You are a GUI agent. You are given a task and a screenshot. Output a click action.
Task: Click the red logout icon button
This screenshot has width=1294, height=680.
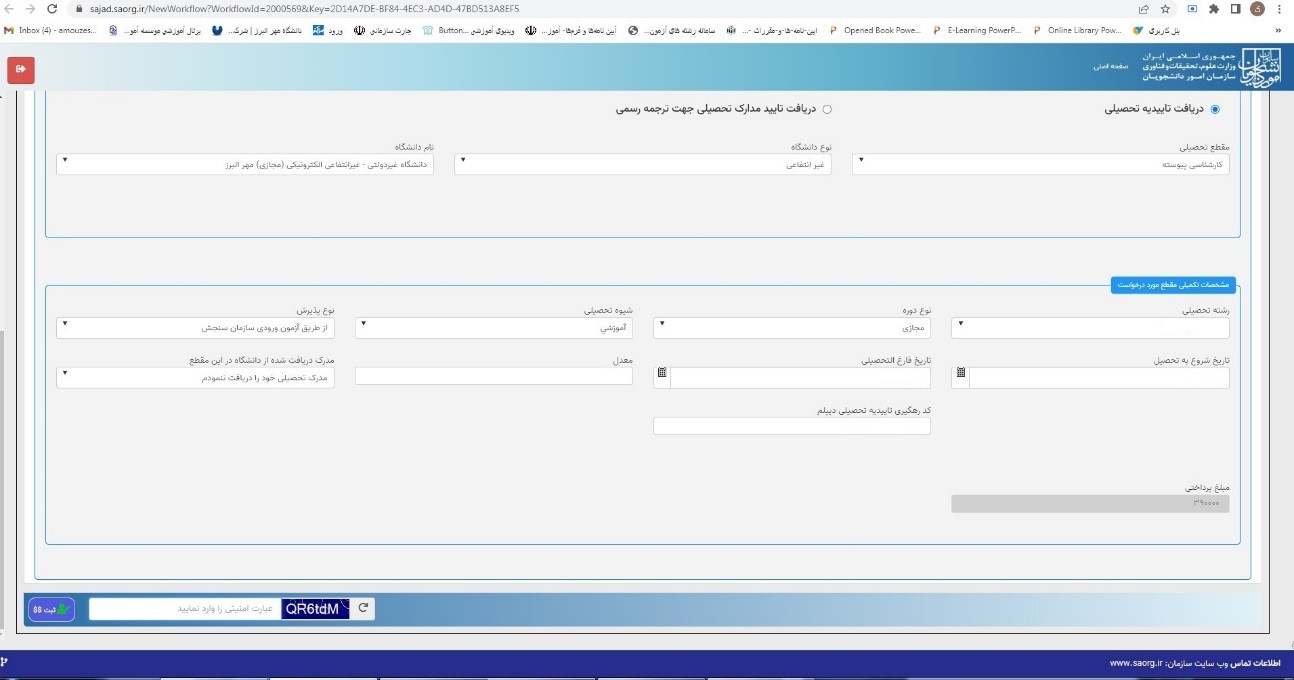click(x=21, y=69)
